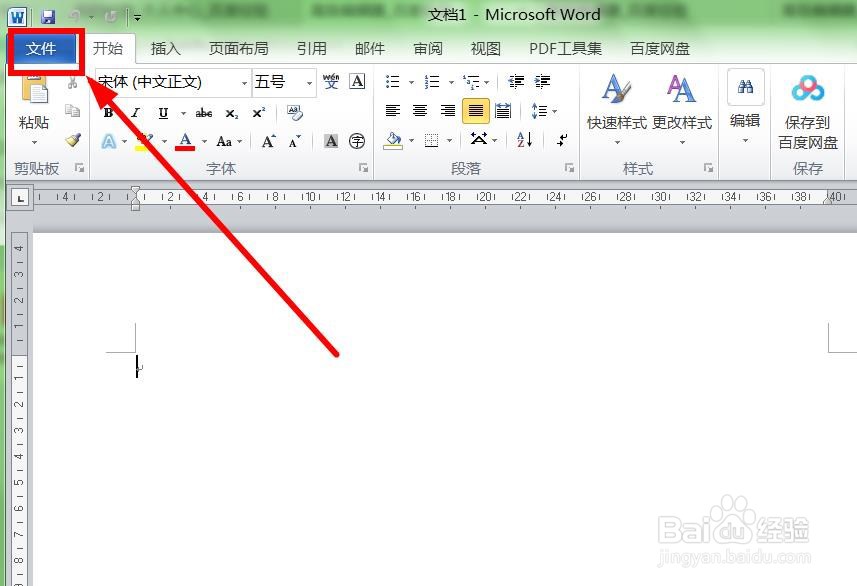Click the text effects glowing A icon

(109, 142)
